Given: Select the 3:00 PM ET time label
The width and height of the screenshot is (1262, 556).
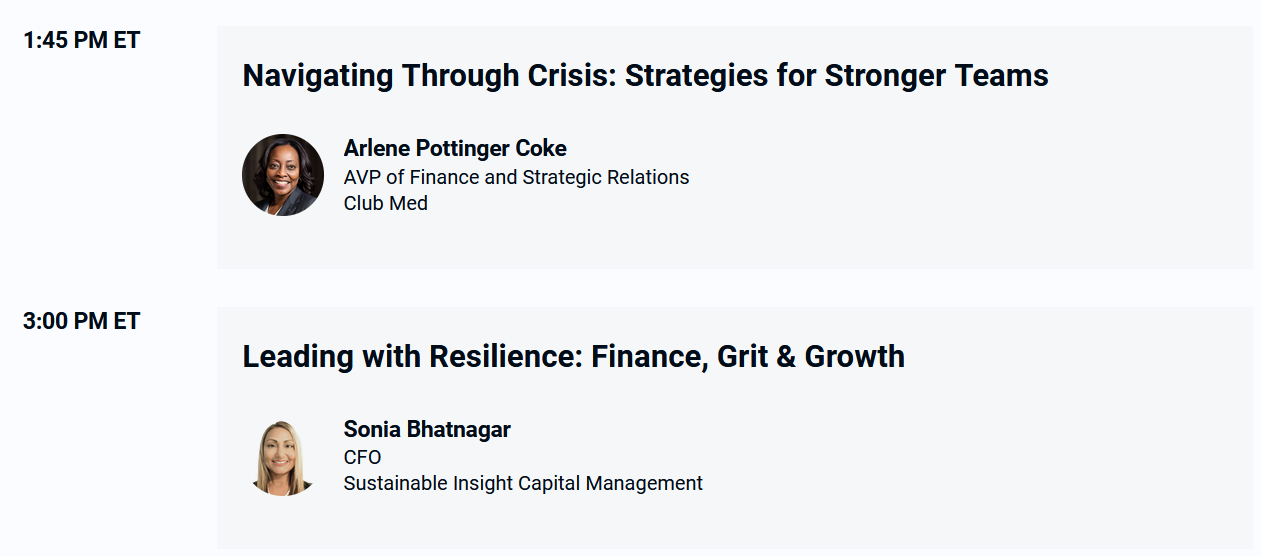Looking at the screenshot, I should point(82,322).
